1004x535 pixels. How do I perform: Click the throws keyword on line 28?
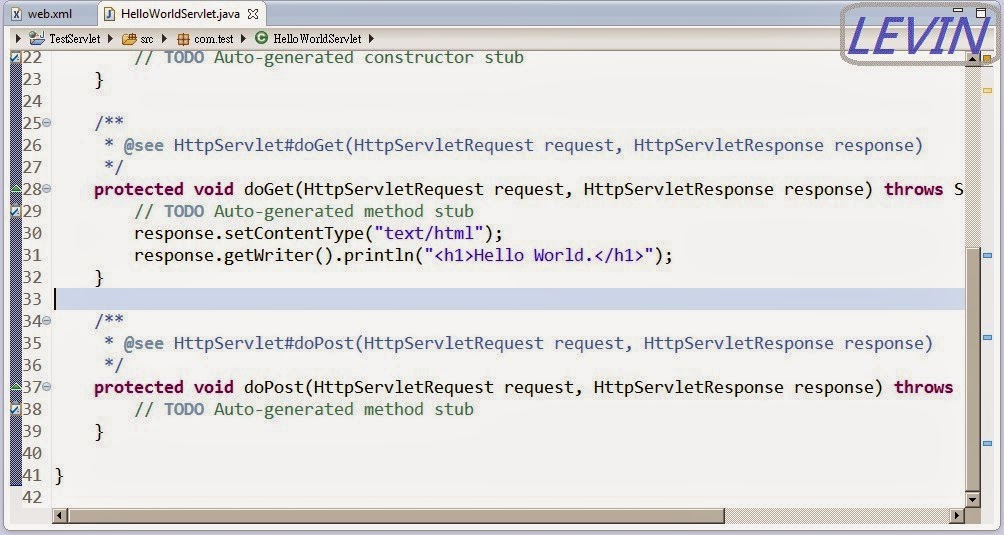tap(914, 189)
